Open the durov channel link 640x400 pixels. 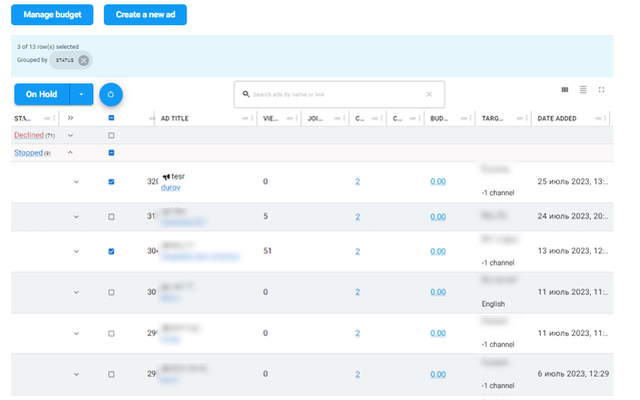click(x=171, y=187)
